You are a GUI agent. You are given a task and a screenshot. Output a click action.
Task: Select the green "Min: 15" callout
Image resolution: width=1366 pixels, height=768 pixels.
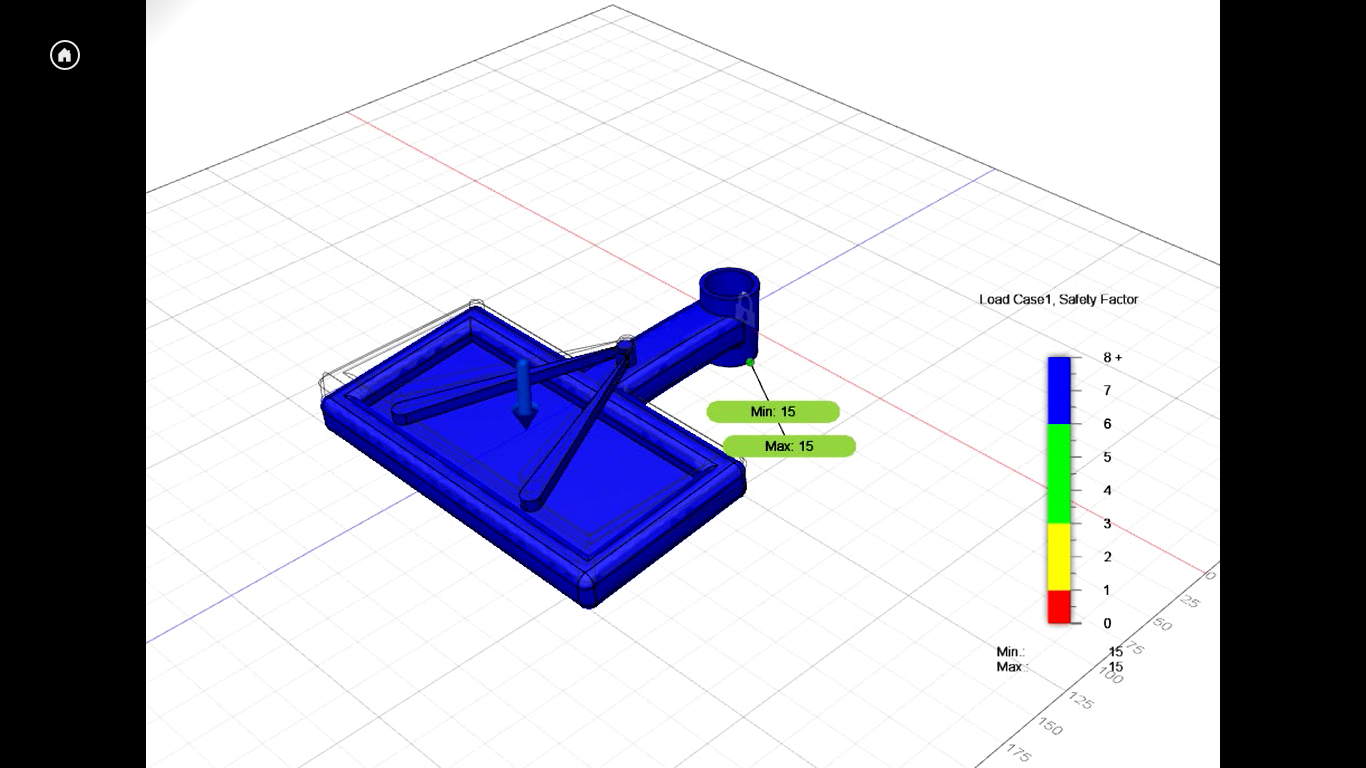(773, 411)
